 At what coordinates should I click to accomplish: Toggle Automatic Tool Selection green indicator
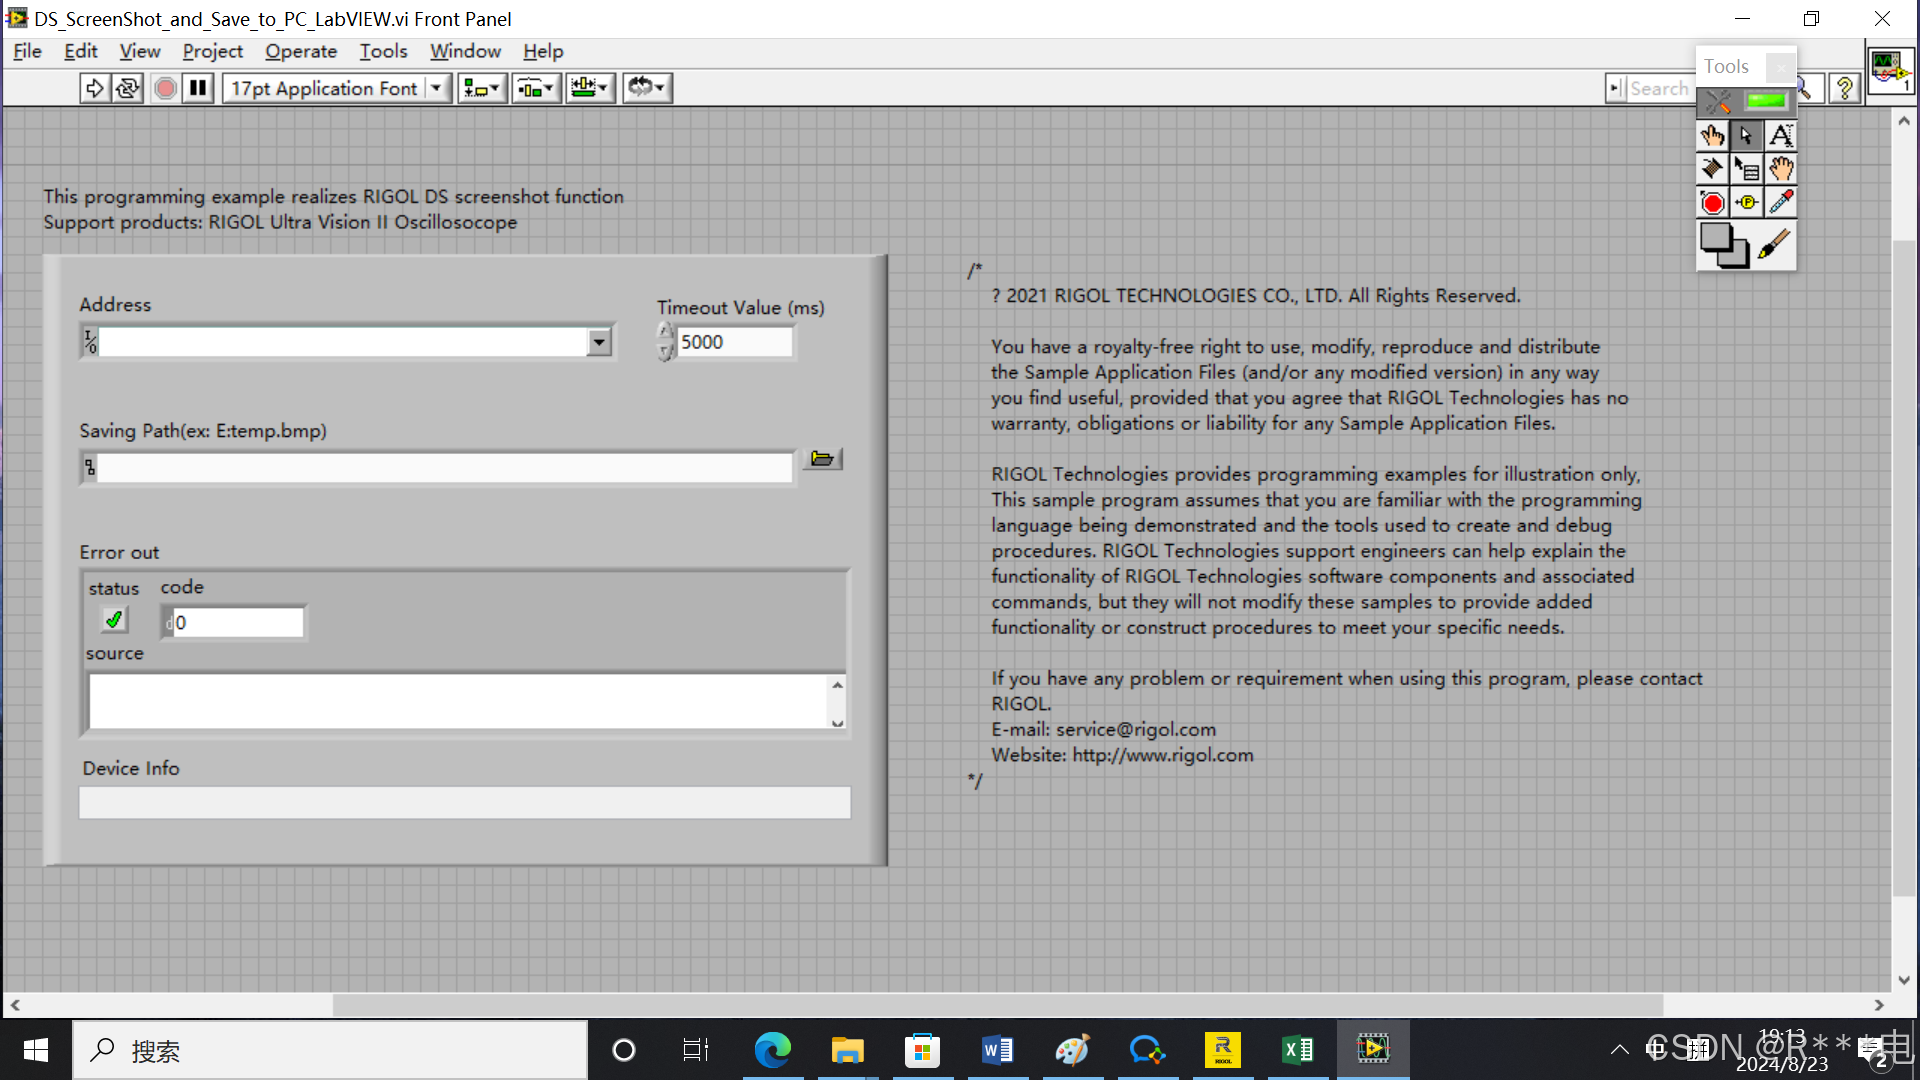click(1765, 101)
